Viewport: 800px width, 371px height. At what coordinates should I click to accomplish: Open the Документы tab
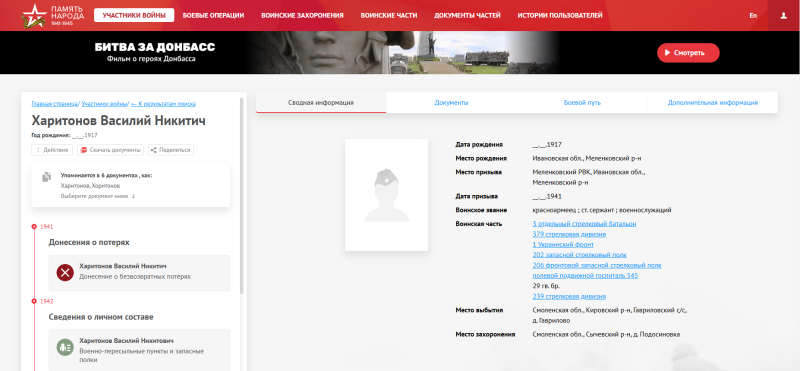tap(452, 103)
